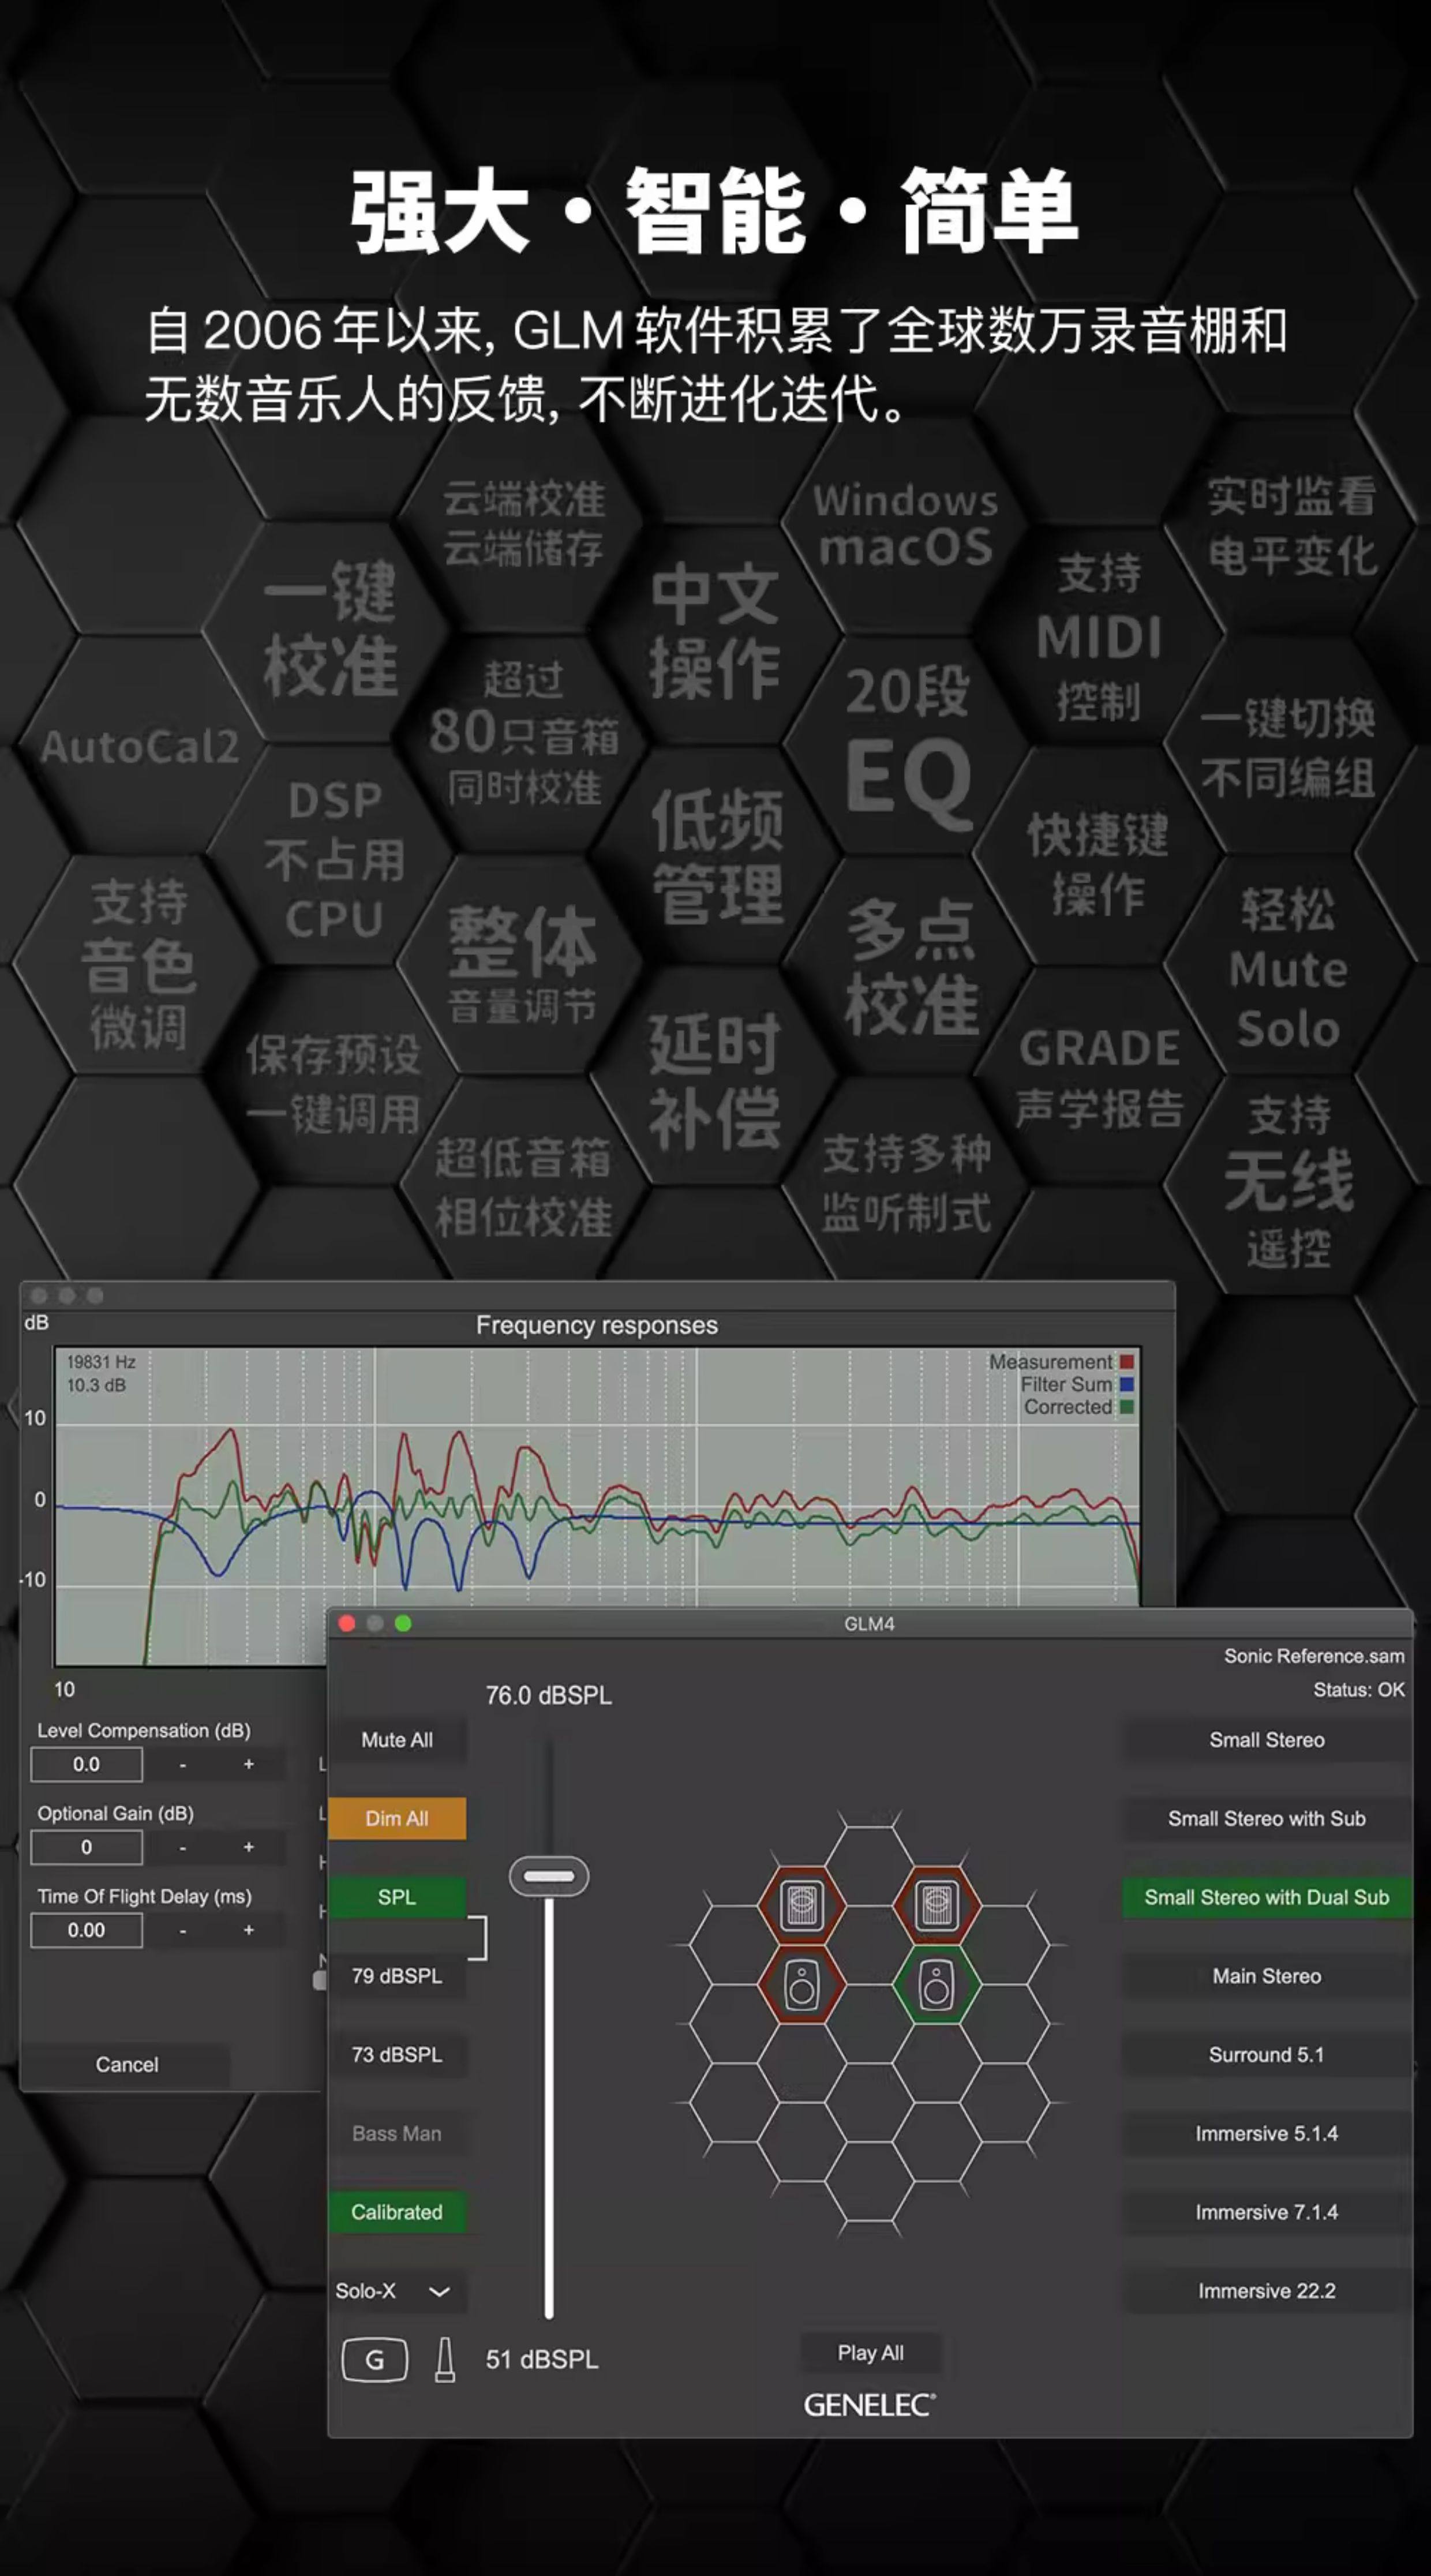This screenshot has height=2576, width=1431.
Task: Click Cancel in Frequency responses window
Action: coord(127,2064)
